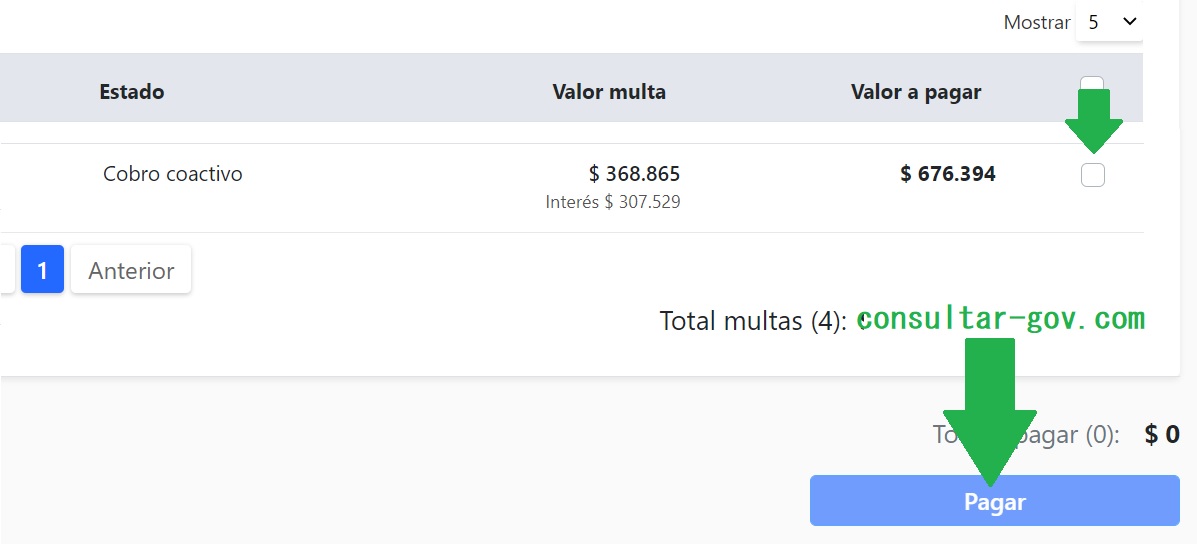Check the Cobro coactivo row checkbox
Screen dimensions: 1197x544
(1093, 175)
